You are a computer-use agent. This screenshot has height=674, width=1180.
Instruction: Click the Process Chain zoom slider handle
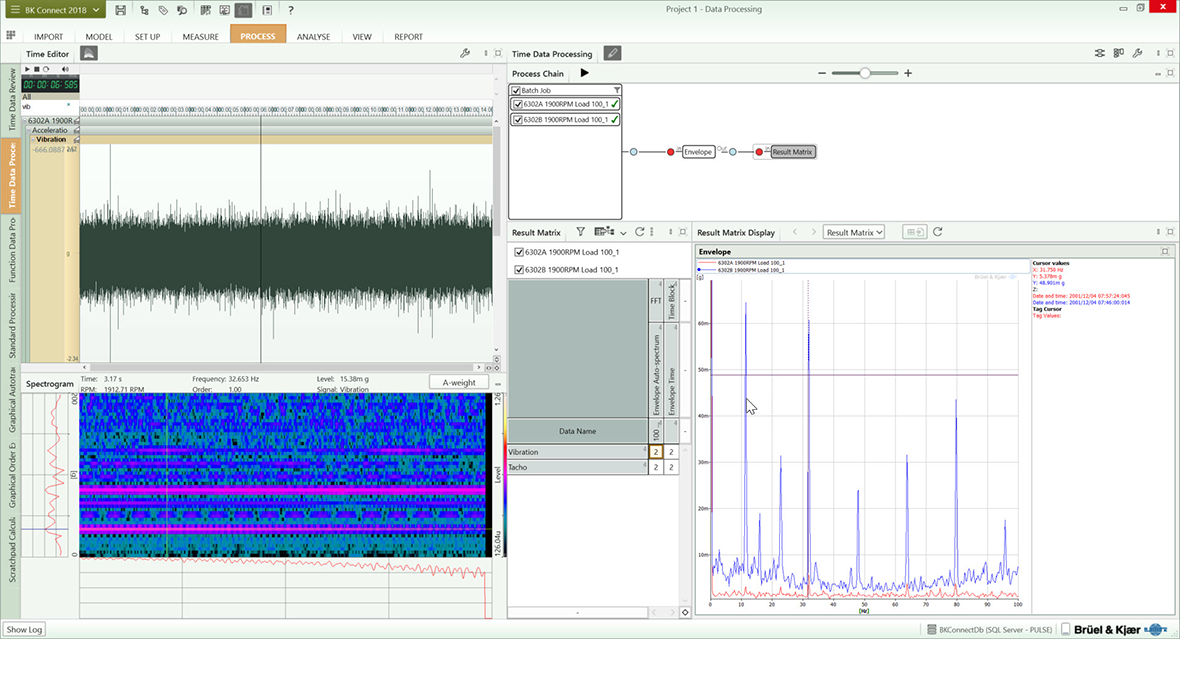coord(865,73)
